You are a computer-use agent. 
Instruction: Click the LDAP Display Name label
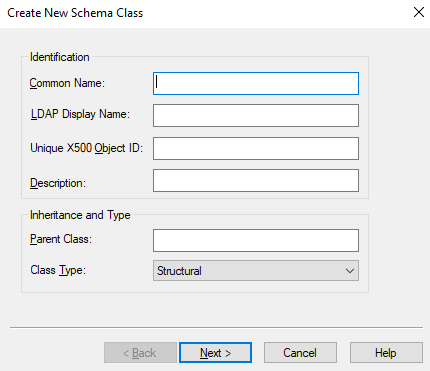click(80, 114)
